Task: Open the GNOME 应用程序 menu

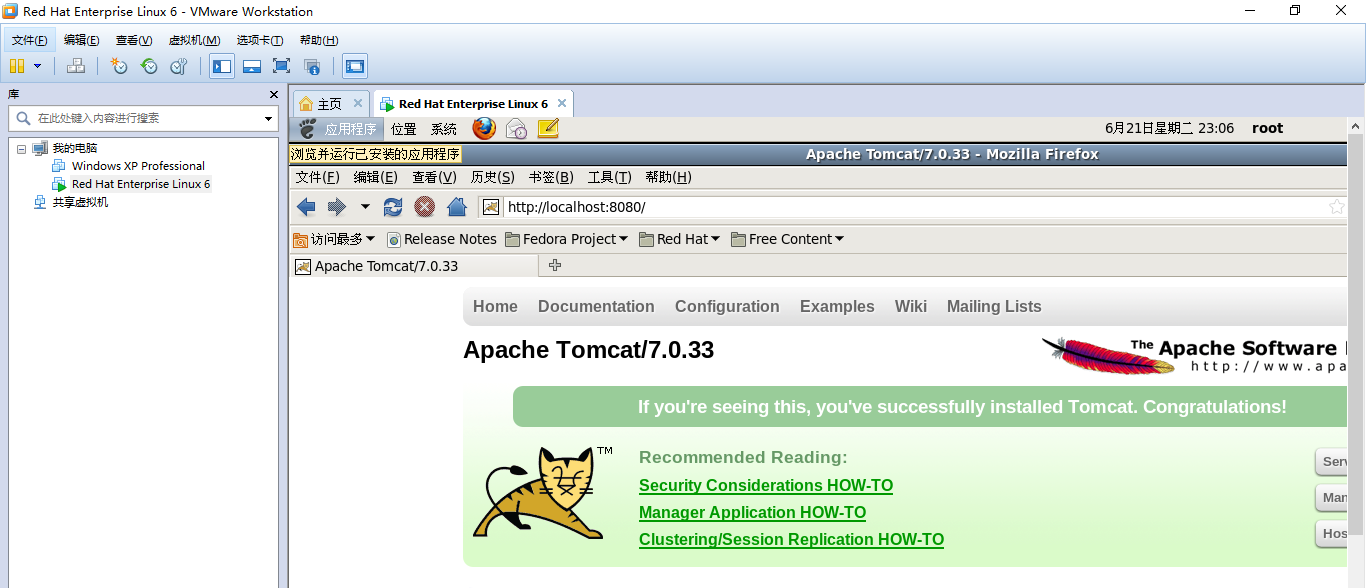Action: (x=340, y=129)
